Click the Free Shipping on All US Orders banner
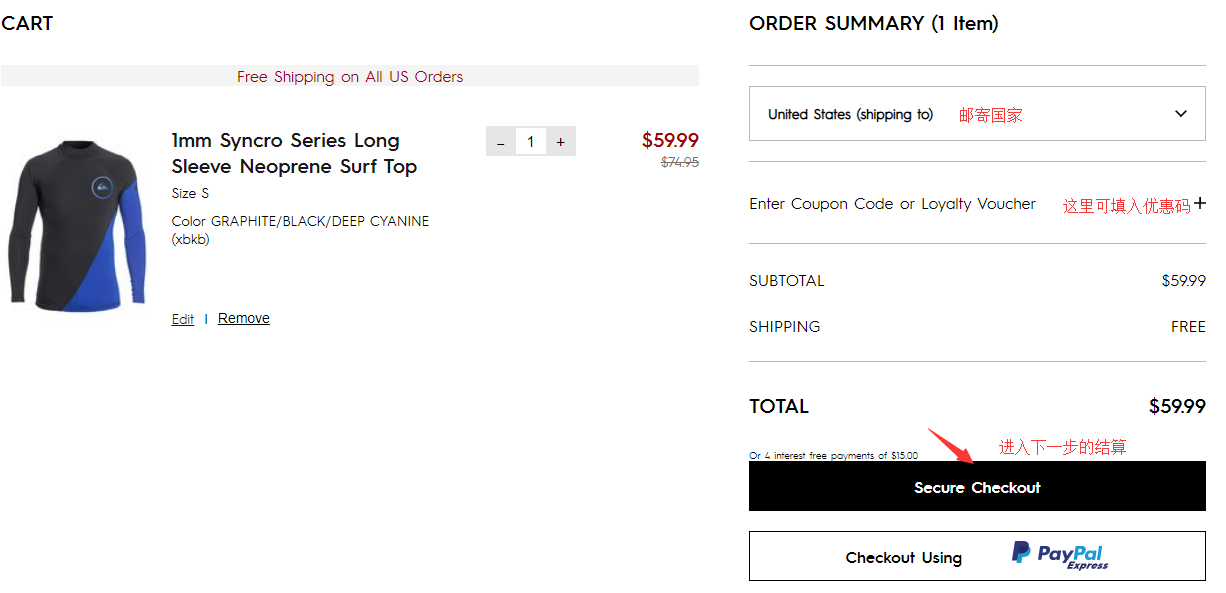This screenshot has height=593, width=1226. (350, 76)
